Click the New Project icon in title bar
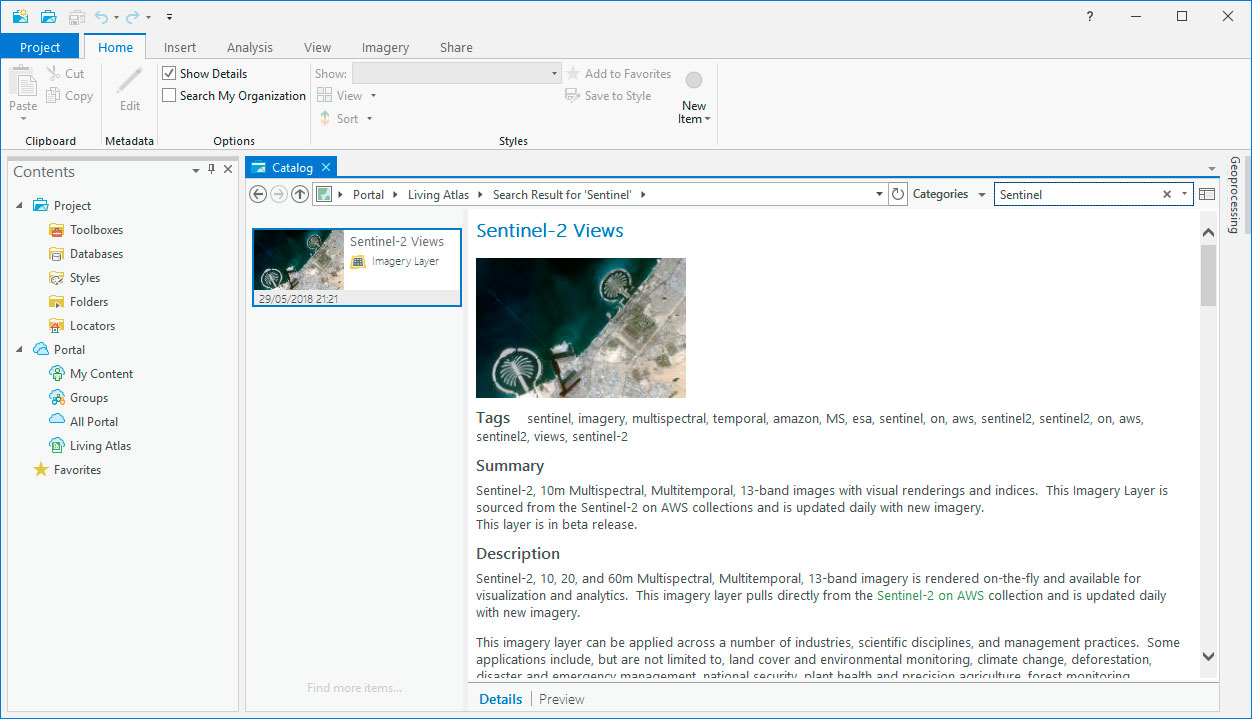Screen dimensions: 1252x719 (20, 16)
